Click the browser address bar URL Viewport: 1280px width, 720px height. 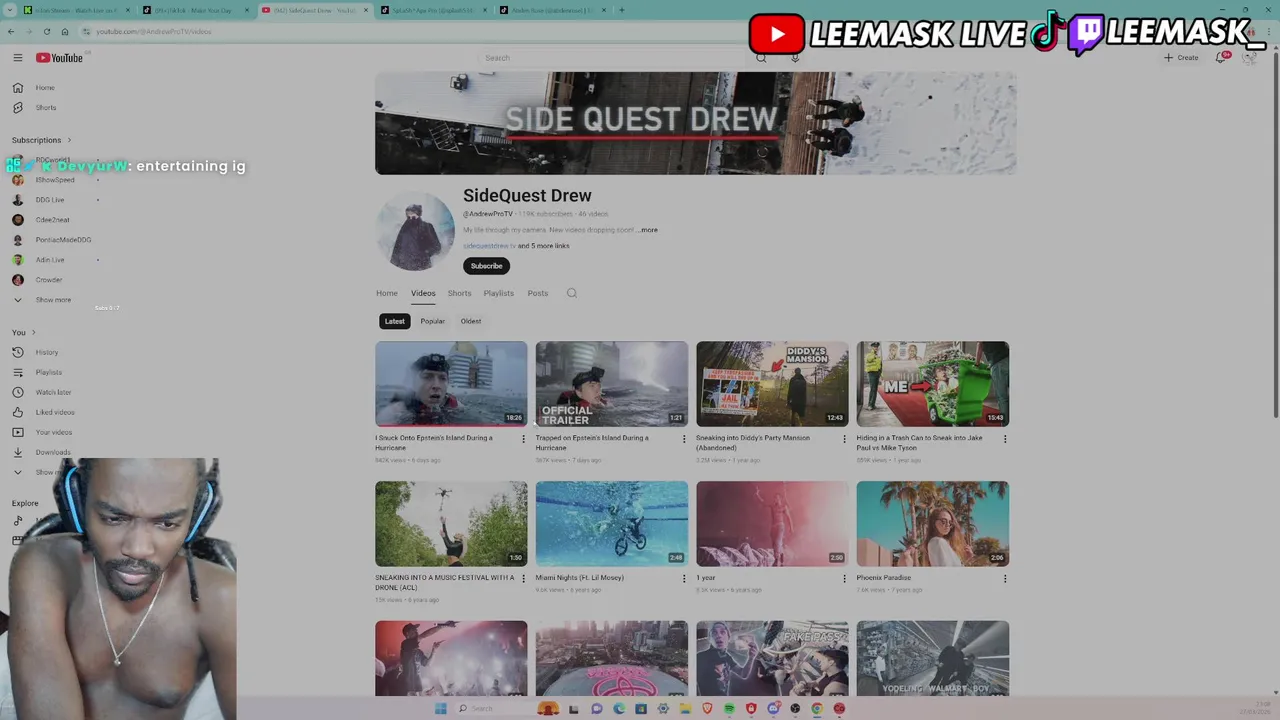[153, 31]
